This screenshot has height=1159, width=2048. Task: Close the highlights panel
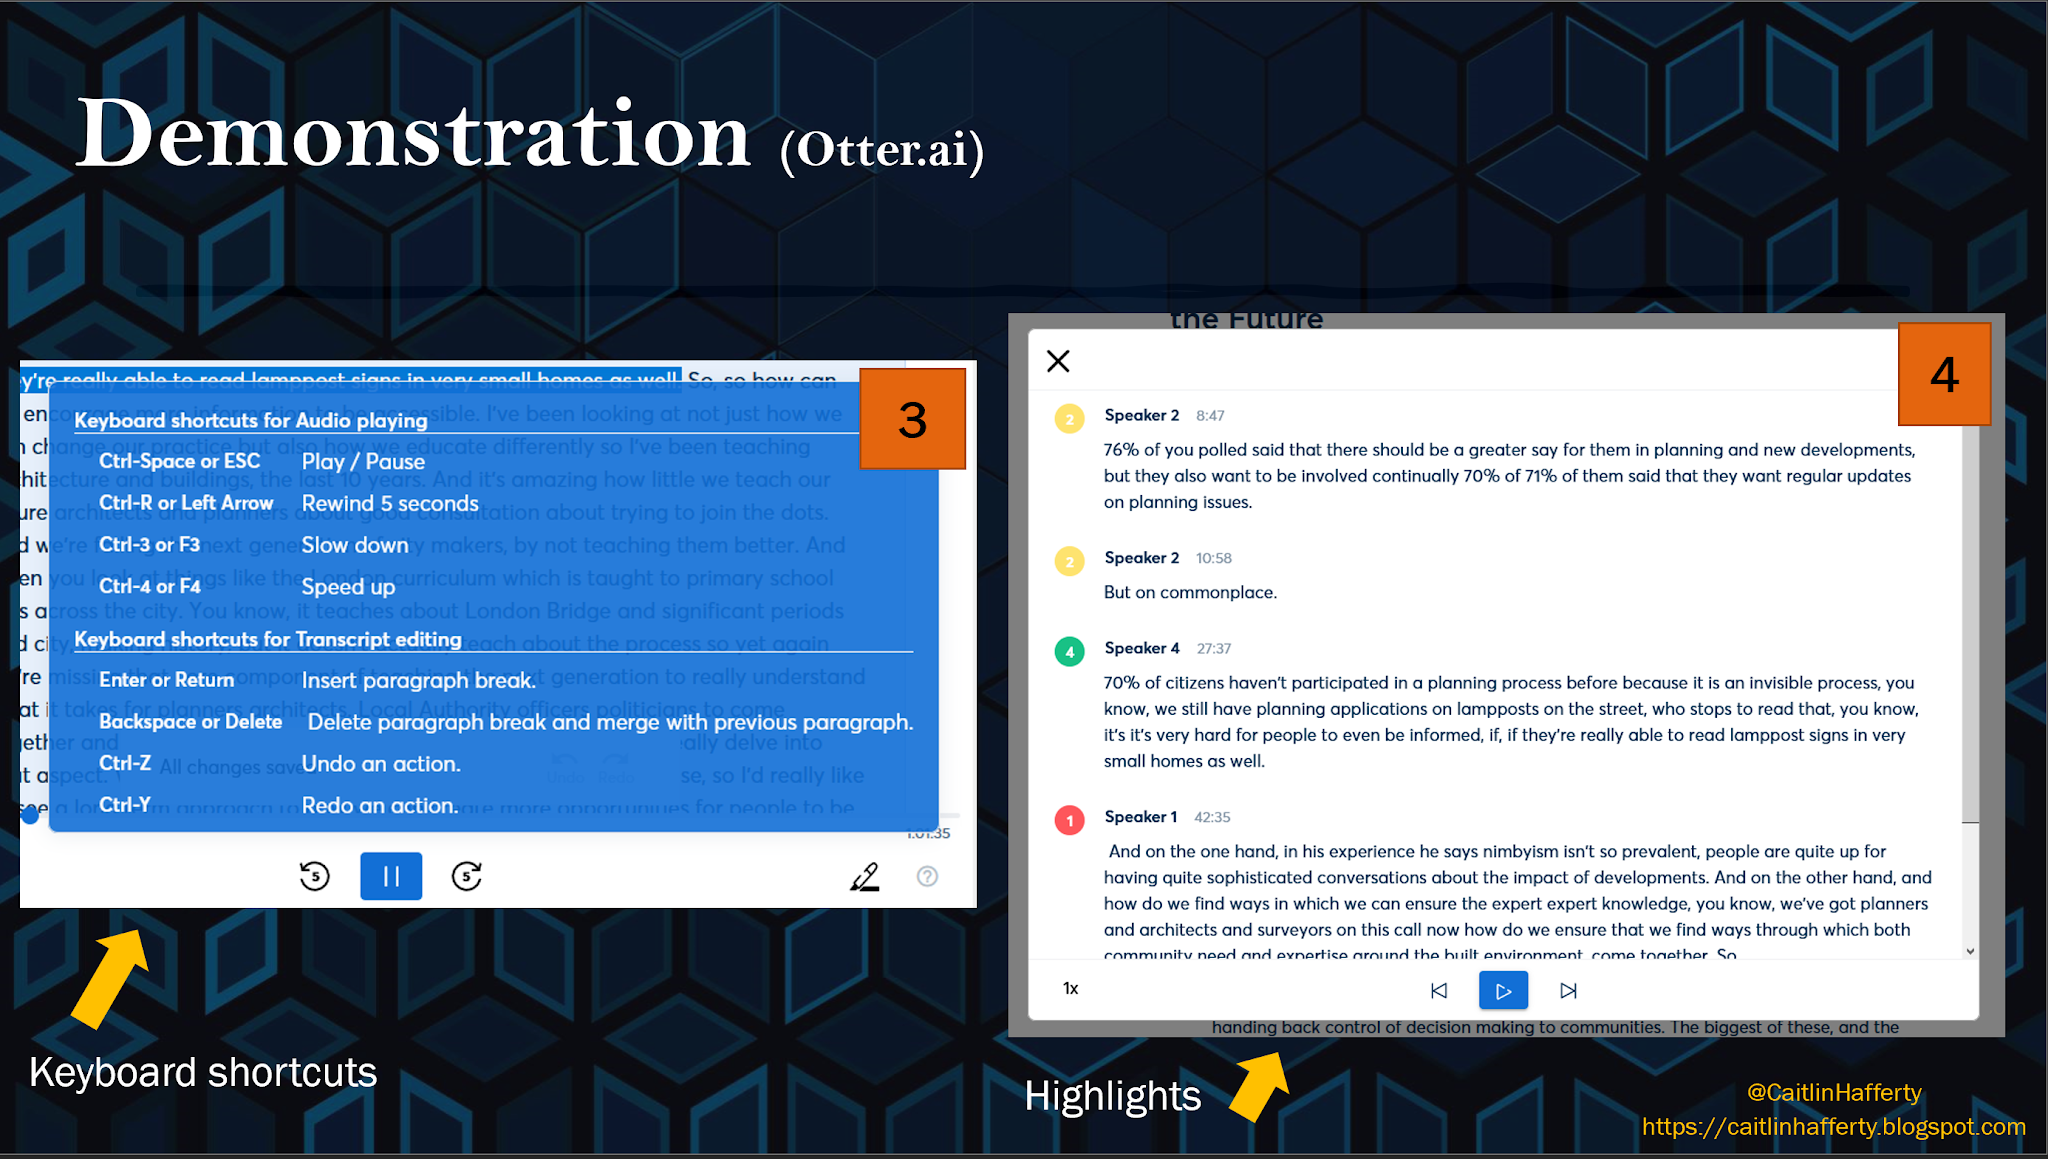click(x=1058, y=361)
